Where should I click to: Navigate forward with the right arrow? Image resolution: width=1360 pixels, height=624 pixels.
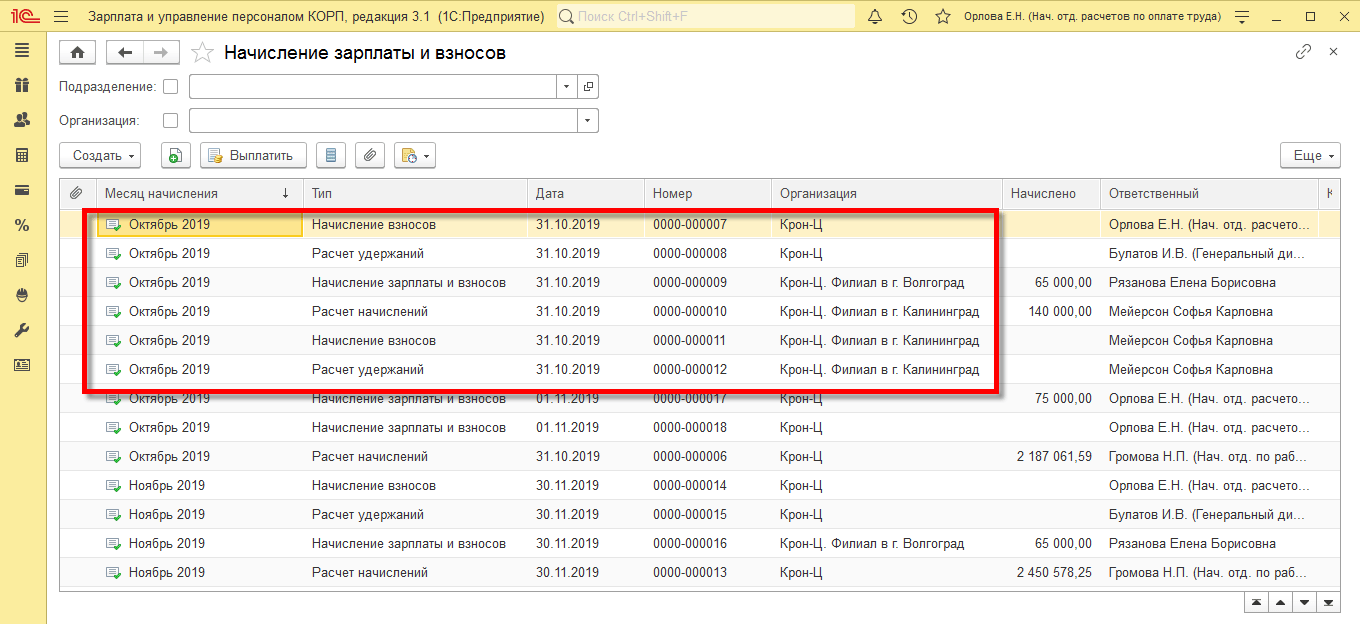pos(161,53)
